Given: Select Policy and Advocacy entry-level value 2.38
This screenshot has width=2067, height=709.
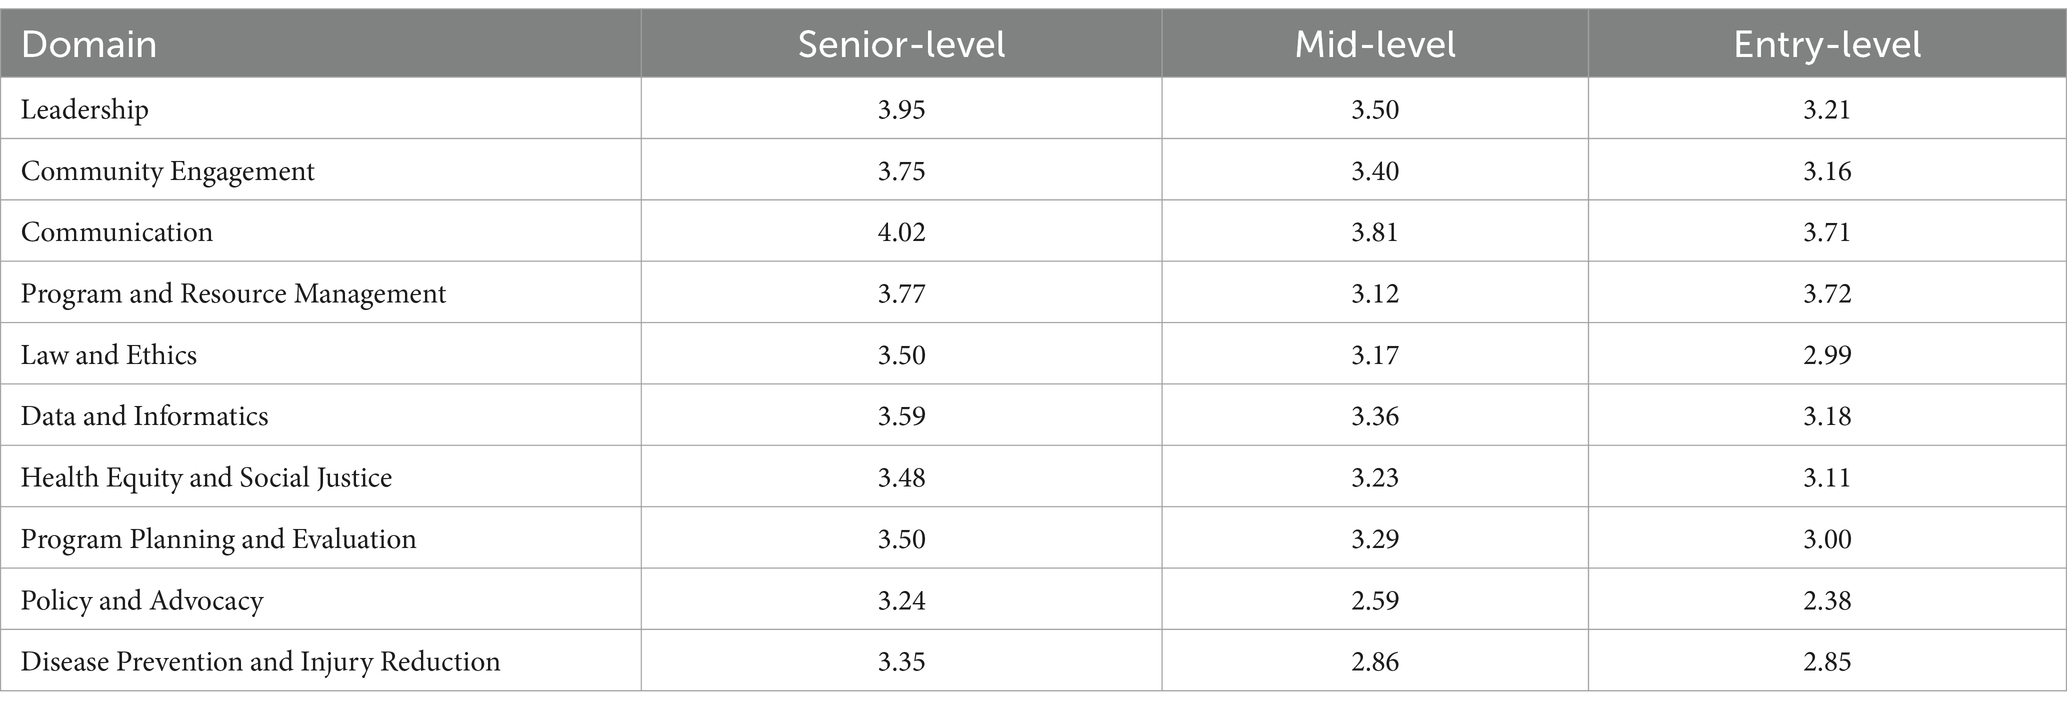Looking at the screenshot, I should tap(1827, 600).
